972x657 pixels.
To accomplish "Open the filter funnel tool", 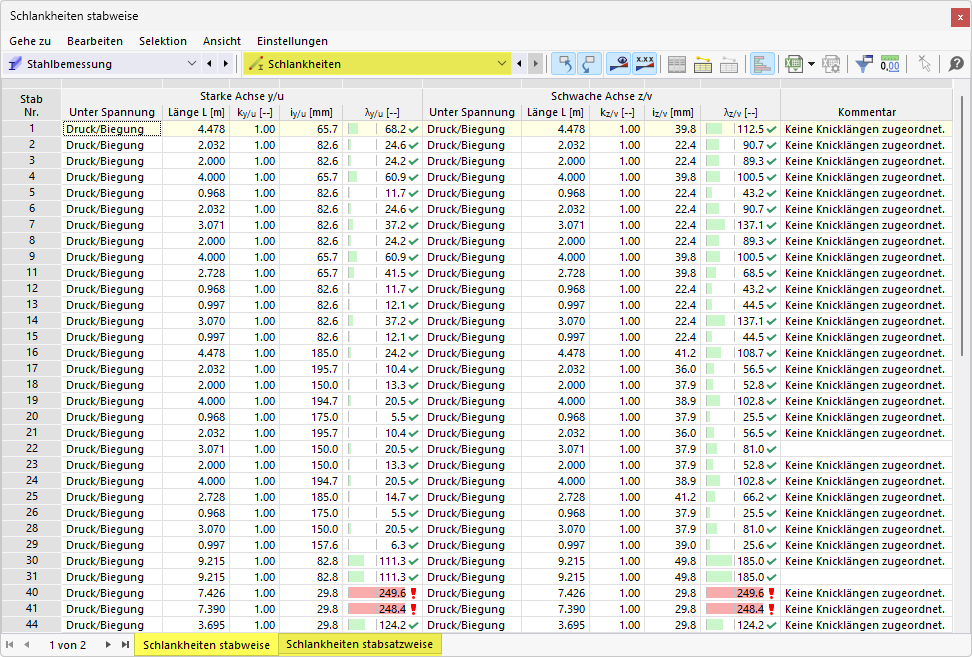I will tap(864, 64).
